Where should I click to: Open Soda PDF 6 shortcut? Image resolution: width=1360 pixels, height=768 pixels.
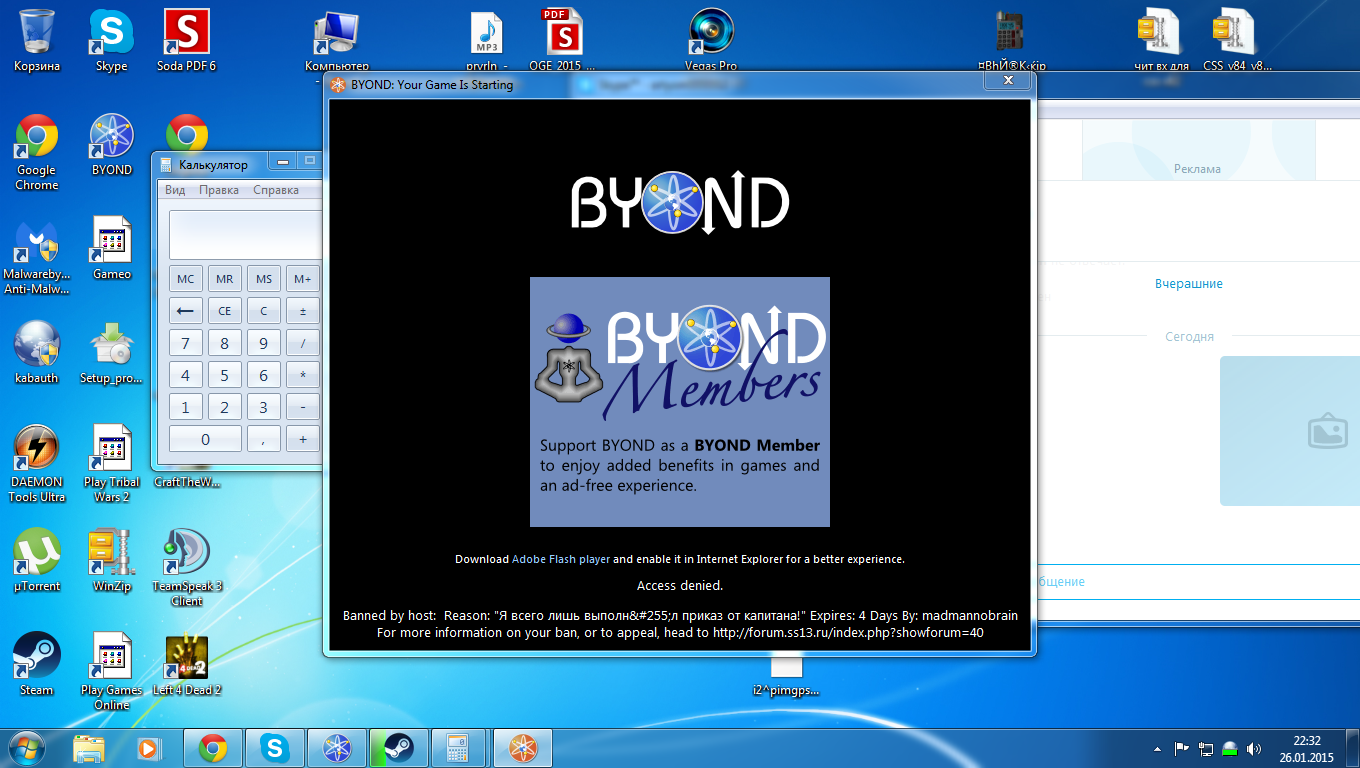(x=187, y=40)
